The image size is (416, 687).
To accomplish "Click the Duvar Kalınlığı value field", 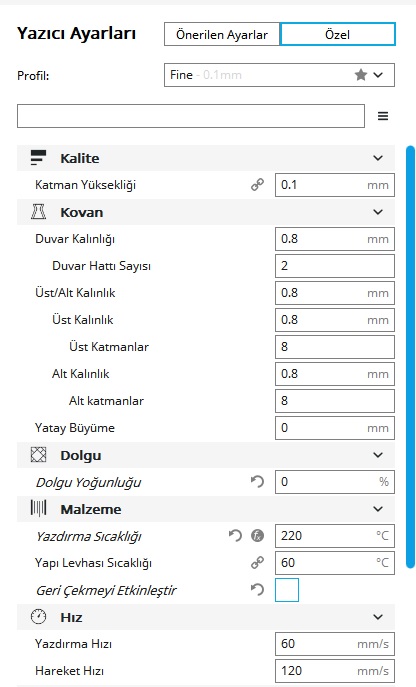I will click(x=335, y=239).
